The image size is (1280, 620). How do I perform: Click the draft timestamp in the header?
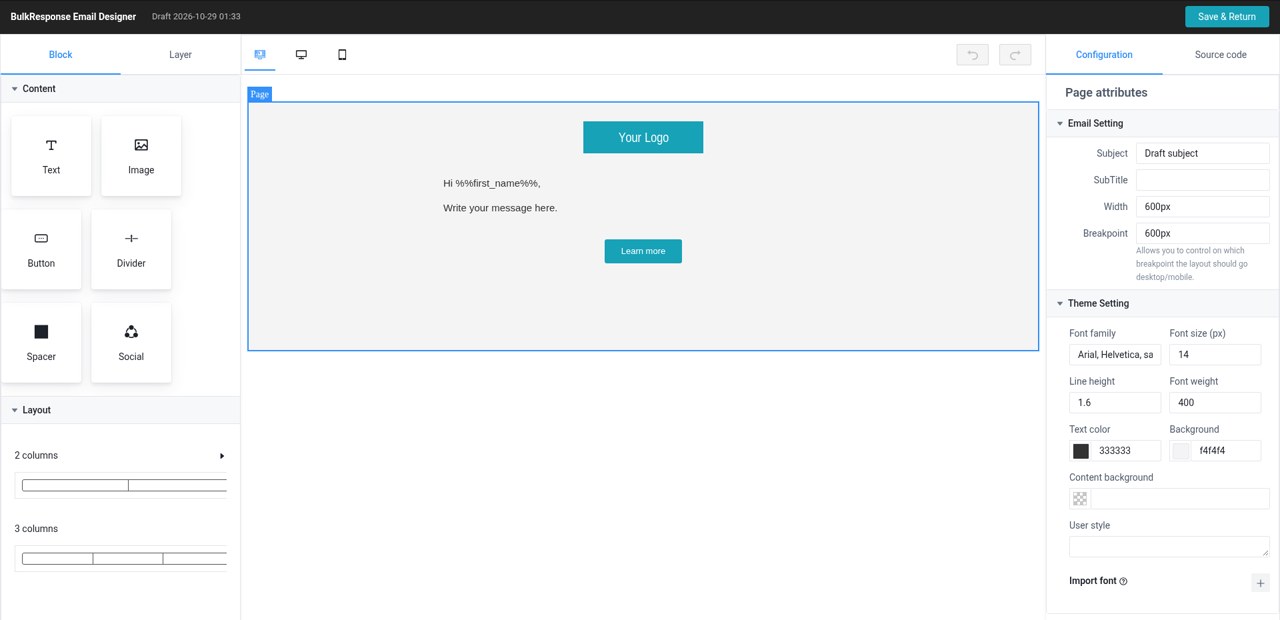196,17
